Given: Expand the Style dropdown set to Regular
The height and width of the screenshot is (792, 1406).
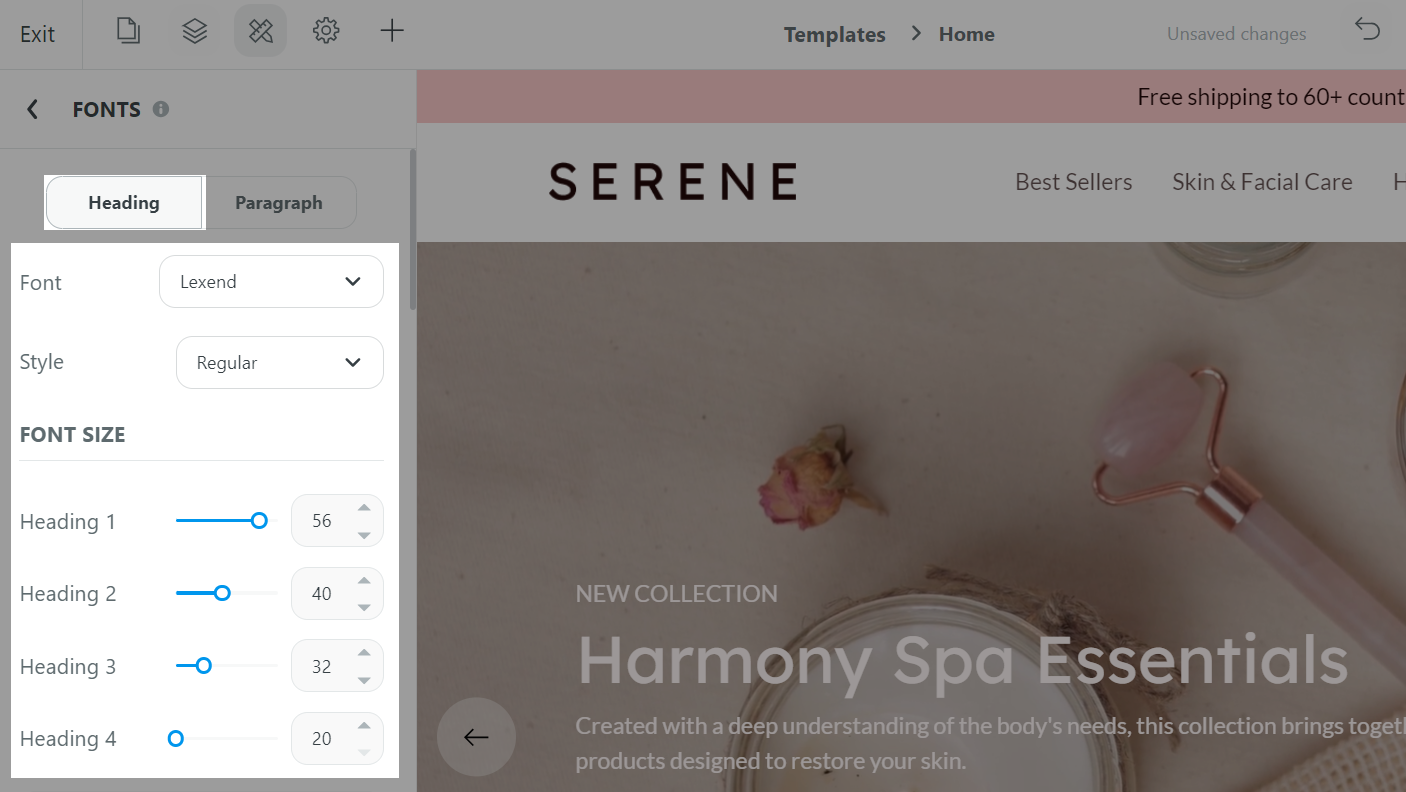Looking at the screenshot, I should pyautogui.click(x=280, y=362).
